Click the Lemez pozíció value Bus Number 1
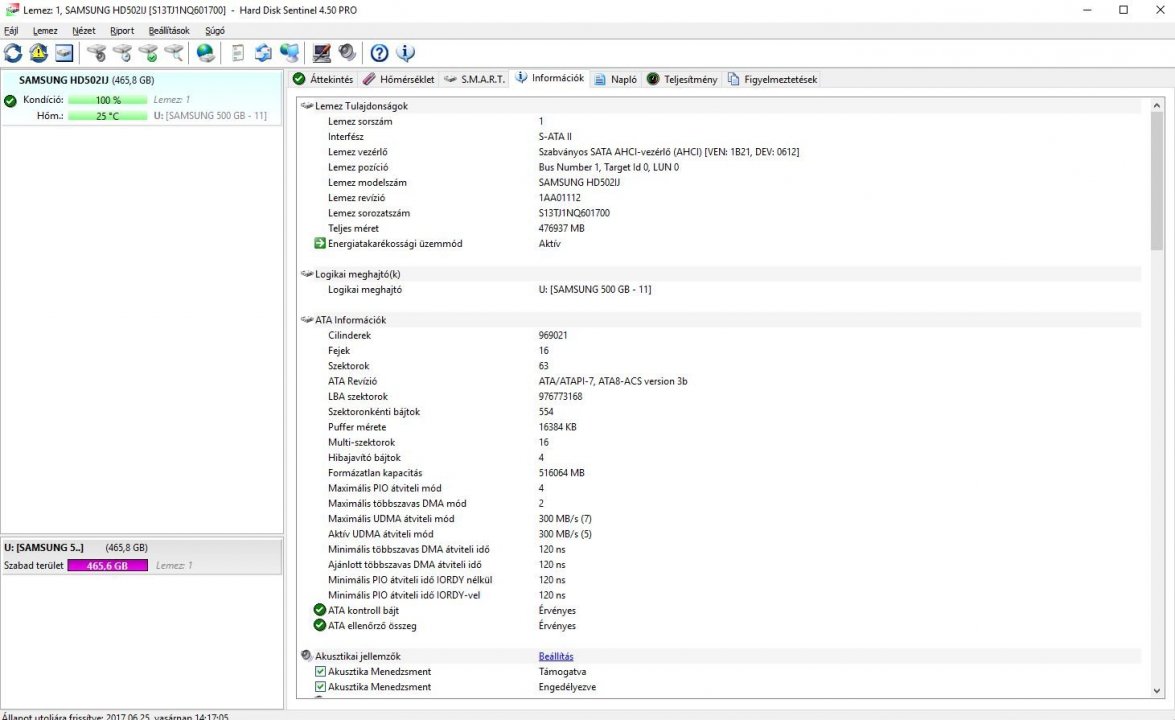Screen dimensions: 1175x720 point(608,167)
